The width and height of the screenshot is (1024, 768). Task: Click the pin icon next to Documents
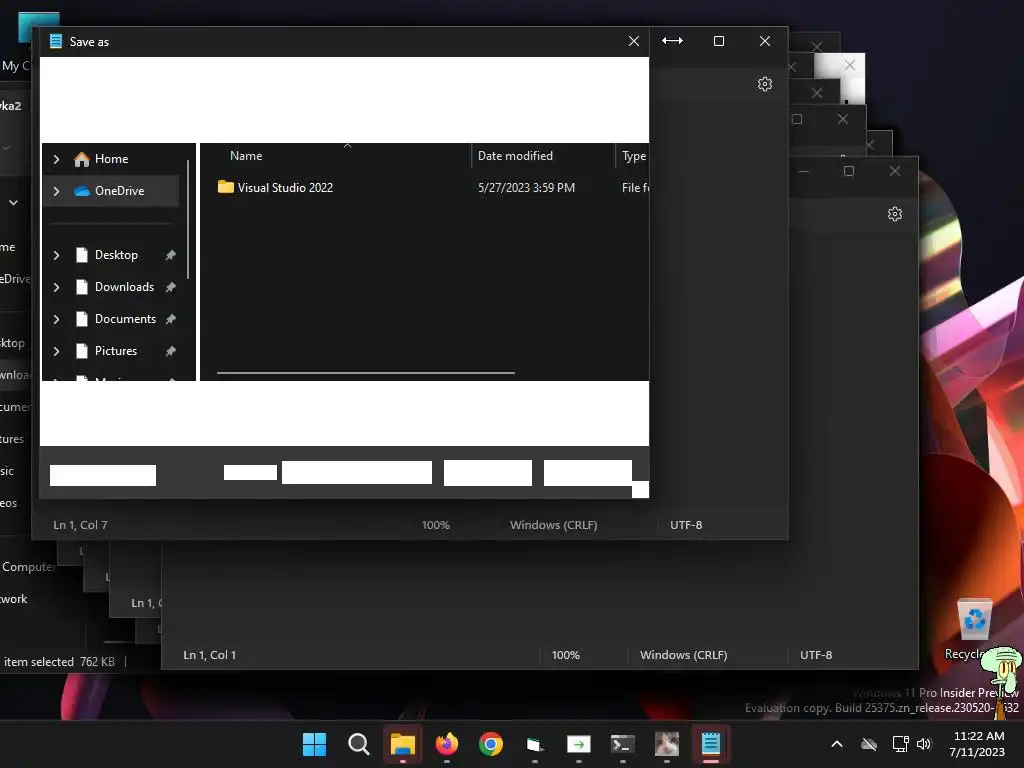(170, 319)
